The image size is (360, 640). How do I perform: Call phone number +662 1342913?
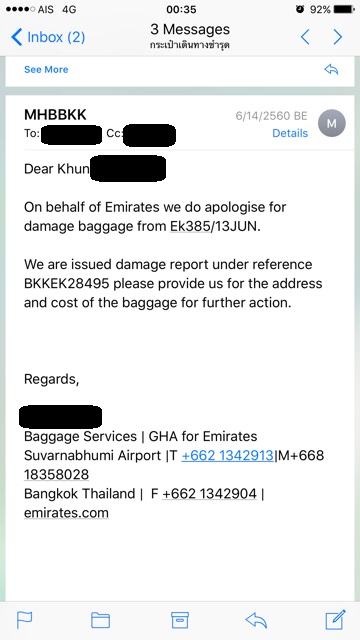[227, 455]
